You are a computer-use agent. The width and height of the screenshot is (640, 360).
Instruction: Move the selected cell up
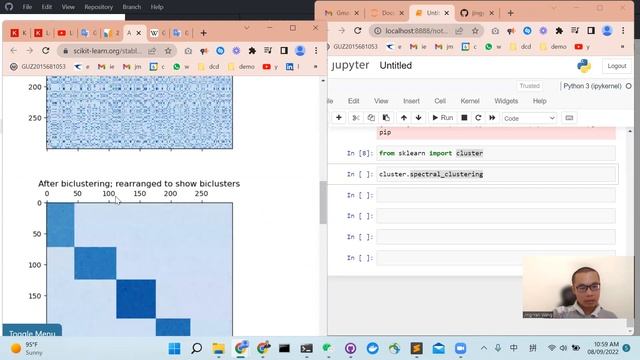[404, 118]
